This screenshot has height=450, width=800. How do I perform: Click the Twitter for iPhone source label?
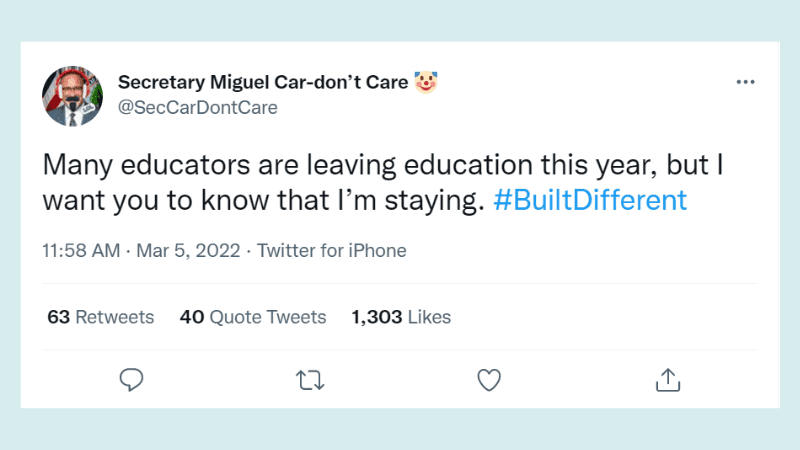[331, 250]
